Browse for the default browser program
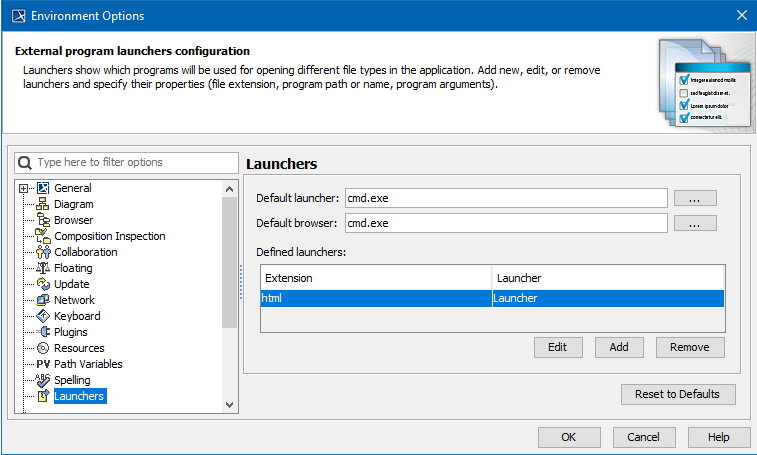Image resolution: width=757 pixels, height=455 pixels. click(x=695, y=223)
